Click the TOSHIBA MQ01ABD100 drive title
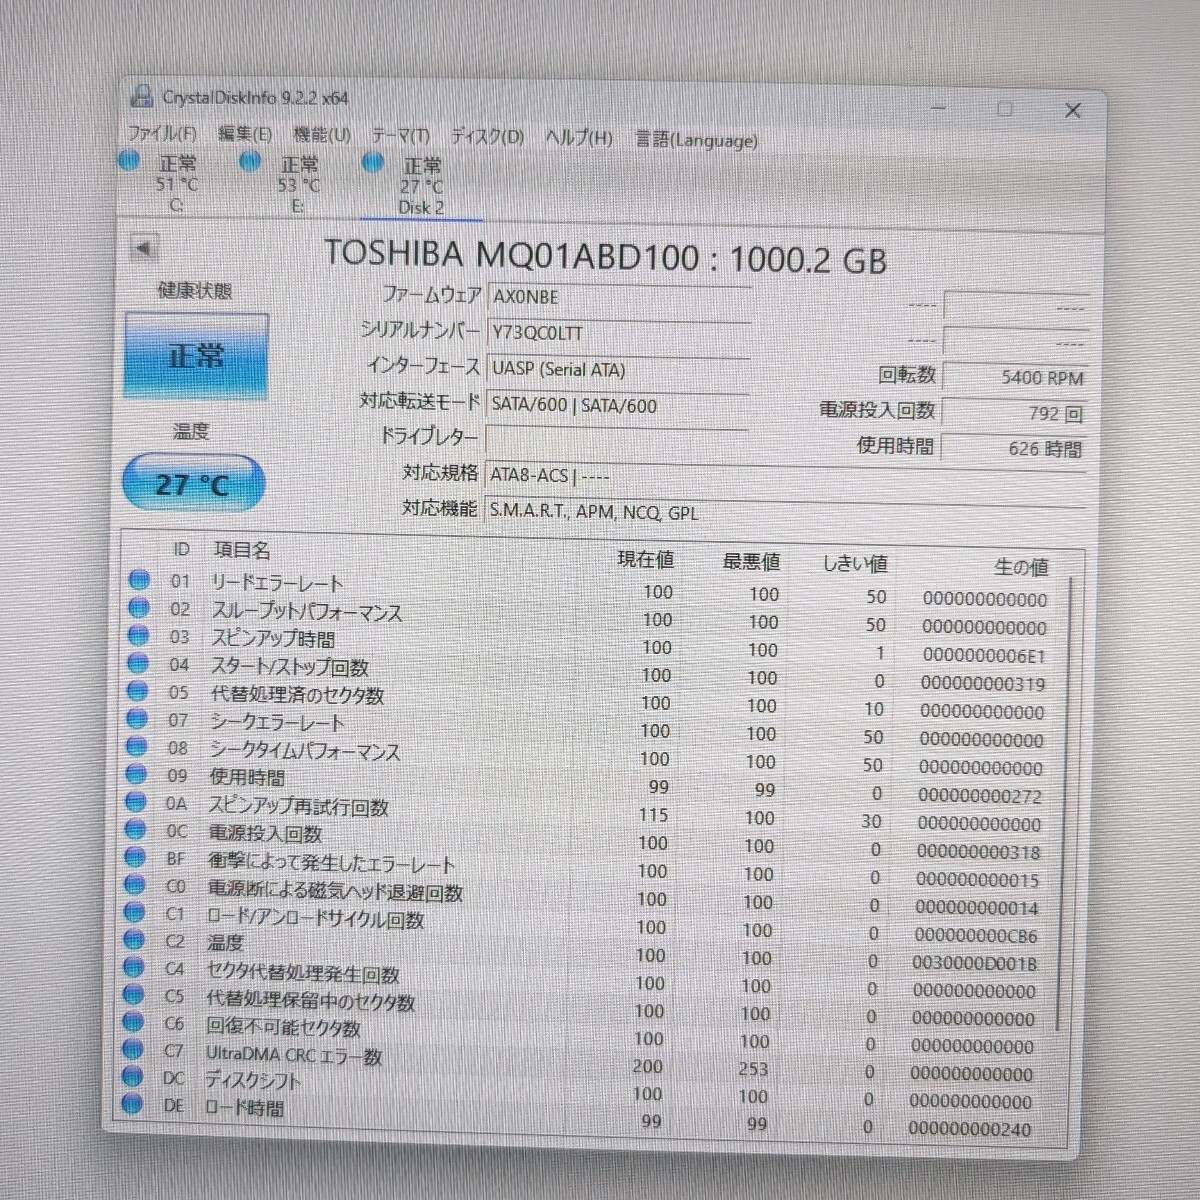Screen dimensions: 1200x1200 [x=605, y=257]
